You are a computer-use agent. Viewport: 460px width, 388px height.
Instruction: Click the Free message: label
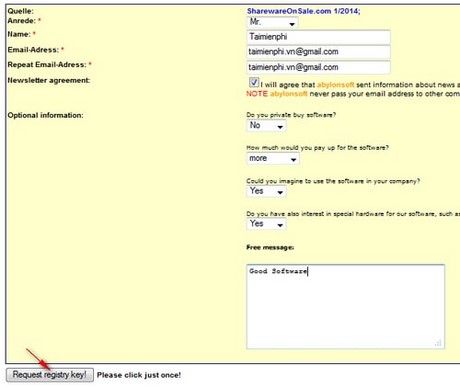pos(270,247)
